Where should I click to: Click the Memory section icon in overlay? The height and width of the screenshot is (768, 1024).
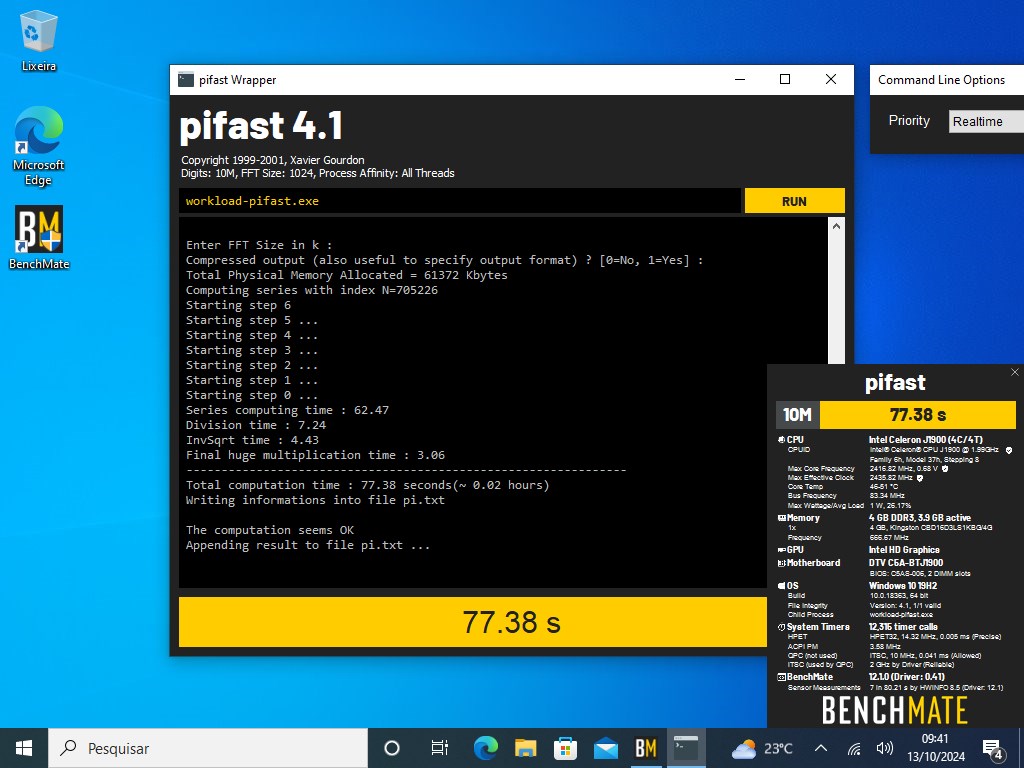[781, 518]
